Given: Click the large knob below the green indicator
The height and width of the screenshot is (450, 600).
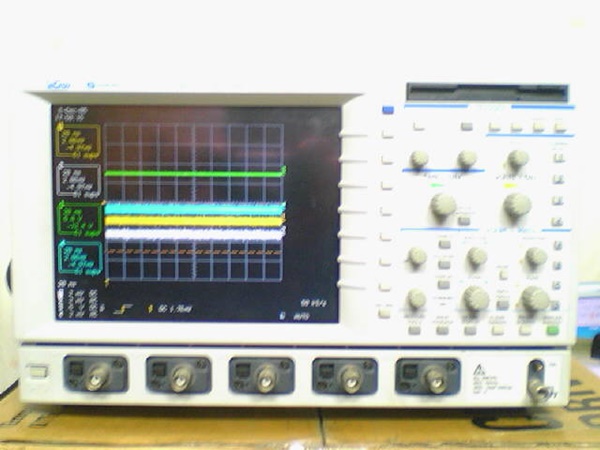Looking at the screenshot, I should point(442,206).
